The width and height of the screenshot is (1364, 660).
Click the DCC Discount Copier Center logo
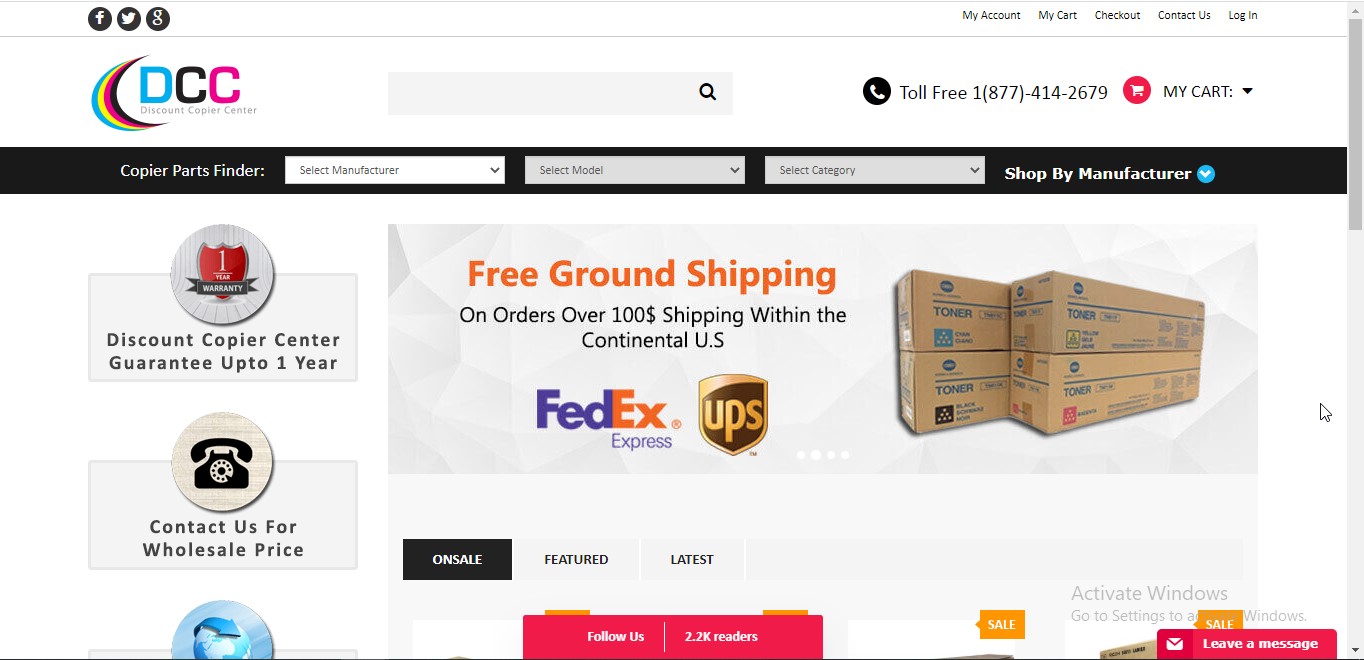click(174, 92)
